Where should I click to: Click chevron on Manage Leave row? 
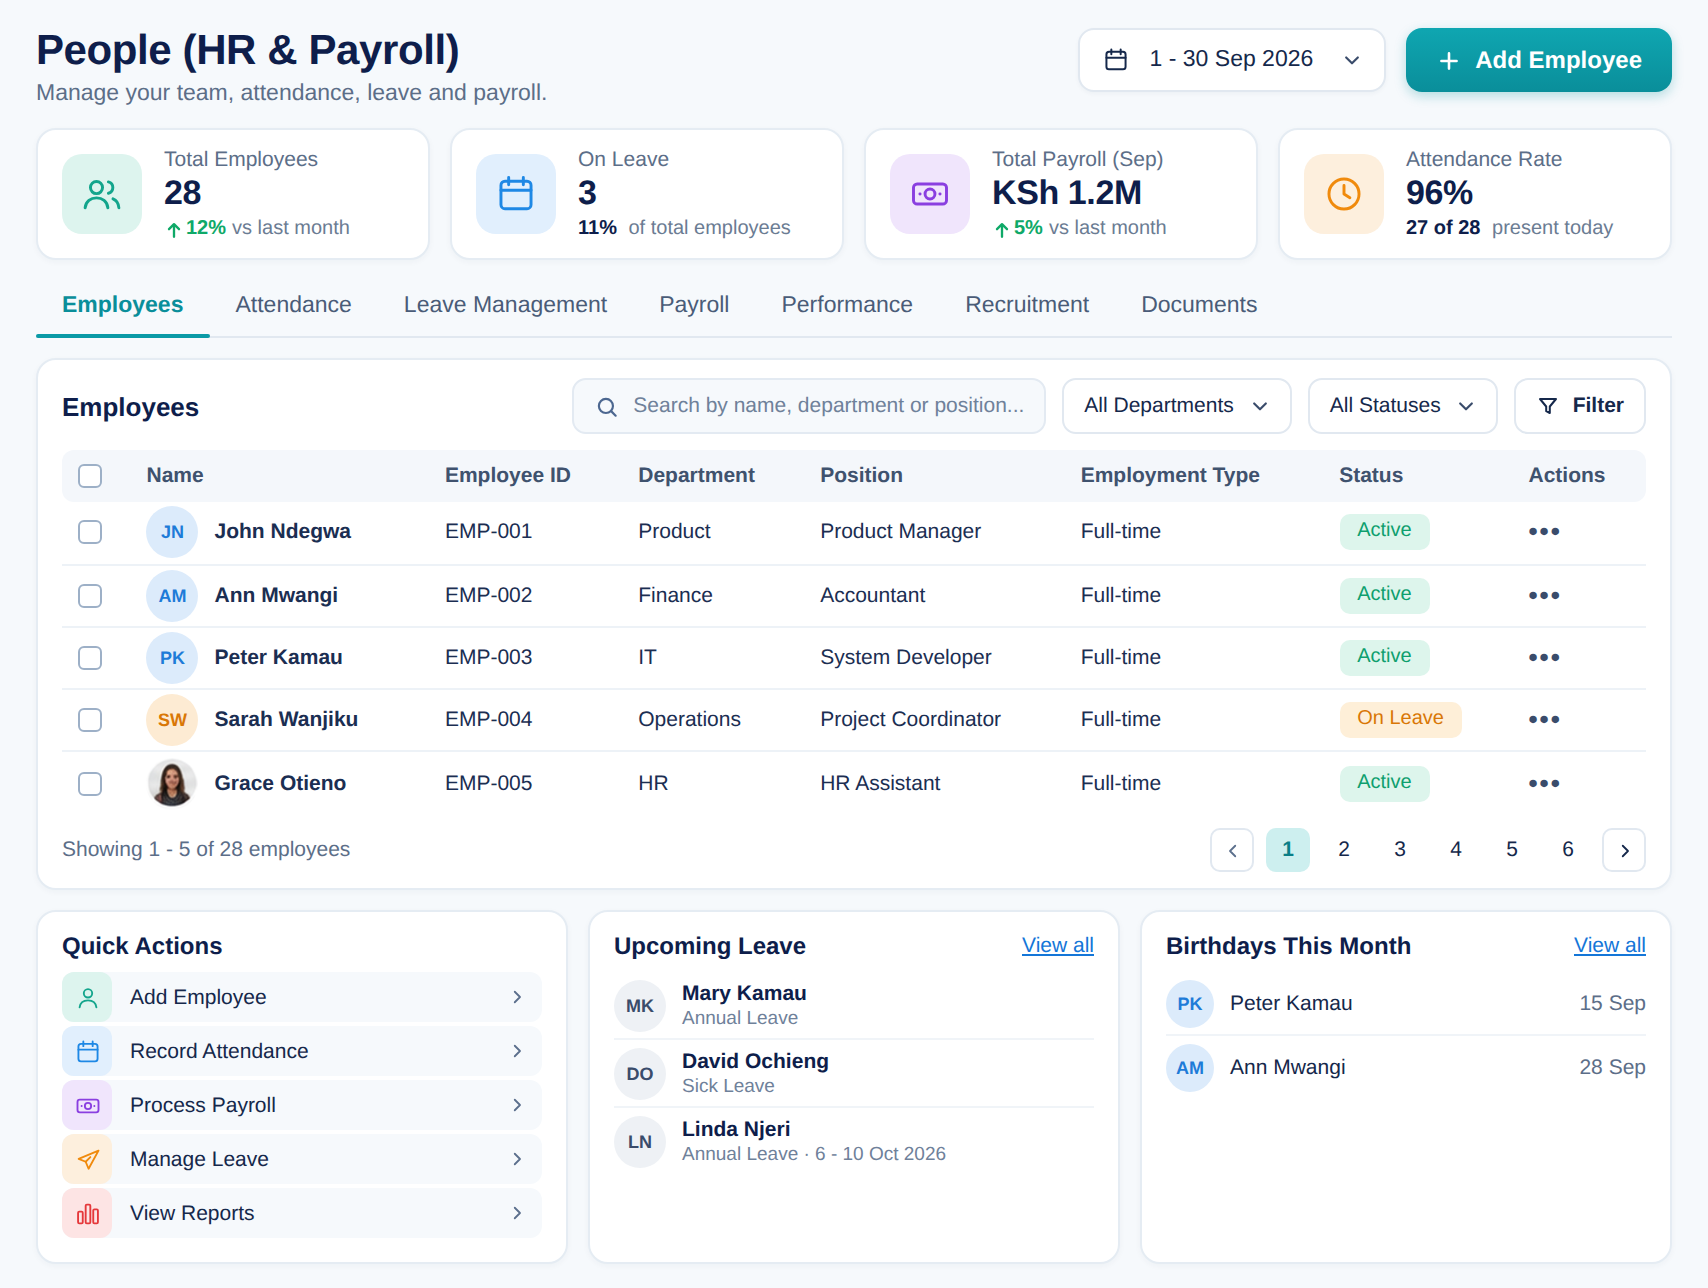tap(517, 1159)
